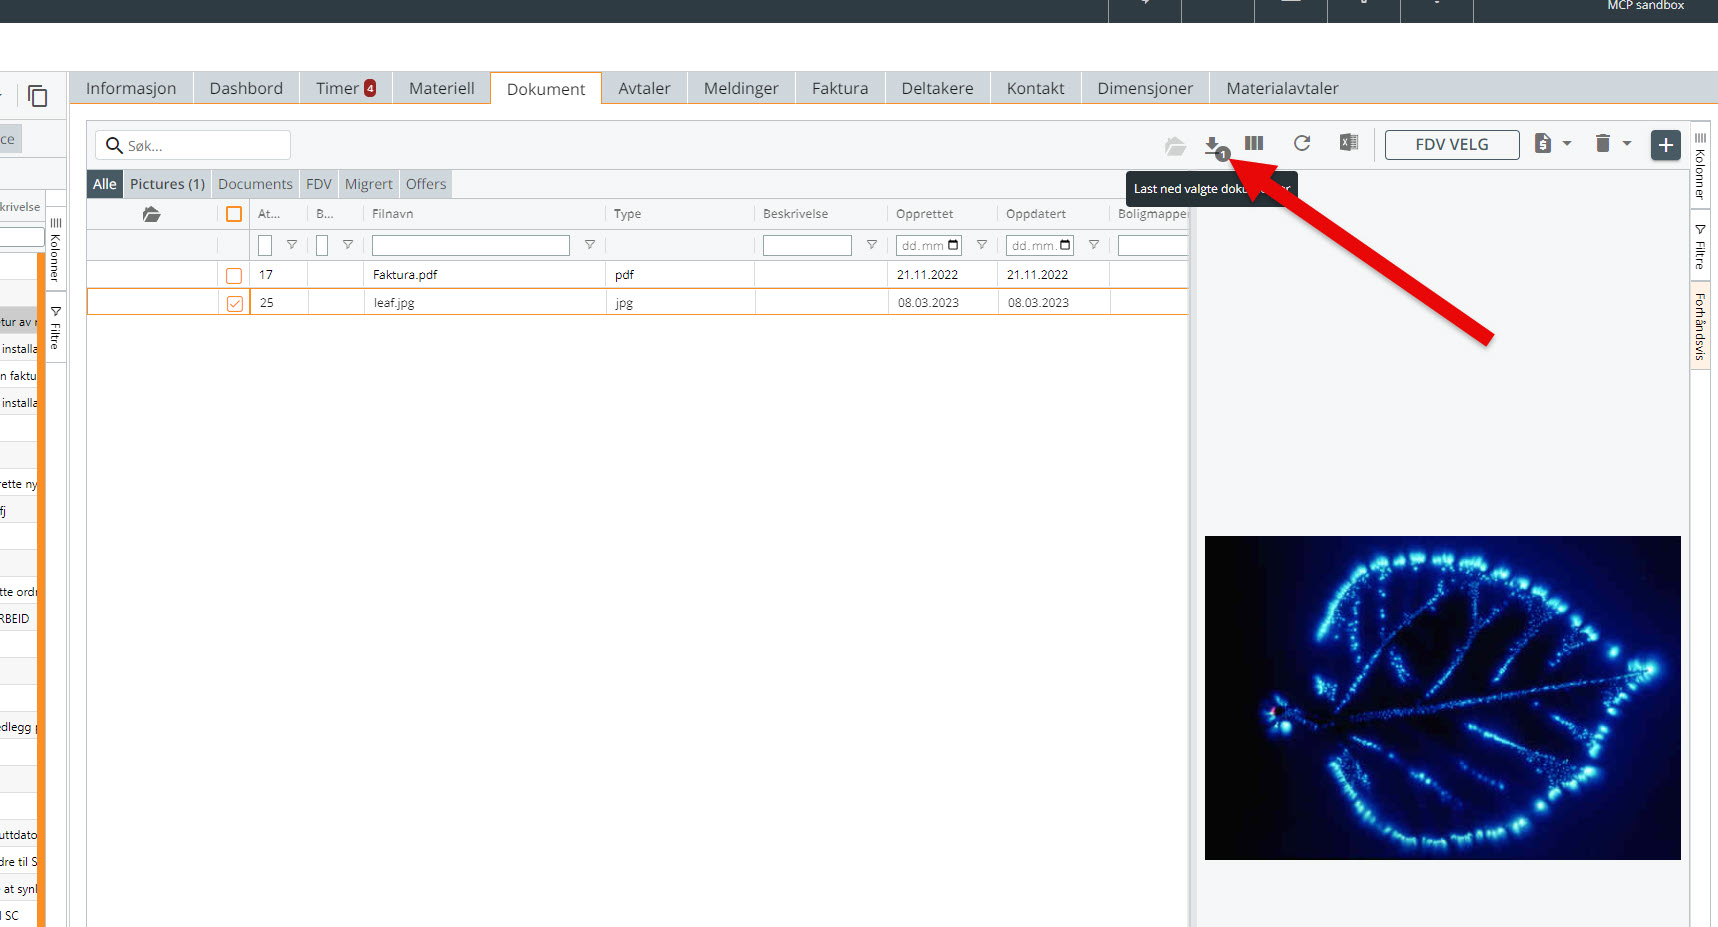Open left-side Filtre side tab

point(56,329)
